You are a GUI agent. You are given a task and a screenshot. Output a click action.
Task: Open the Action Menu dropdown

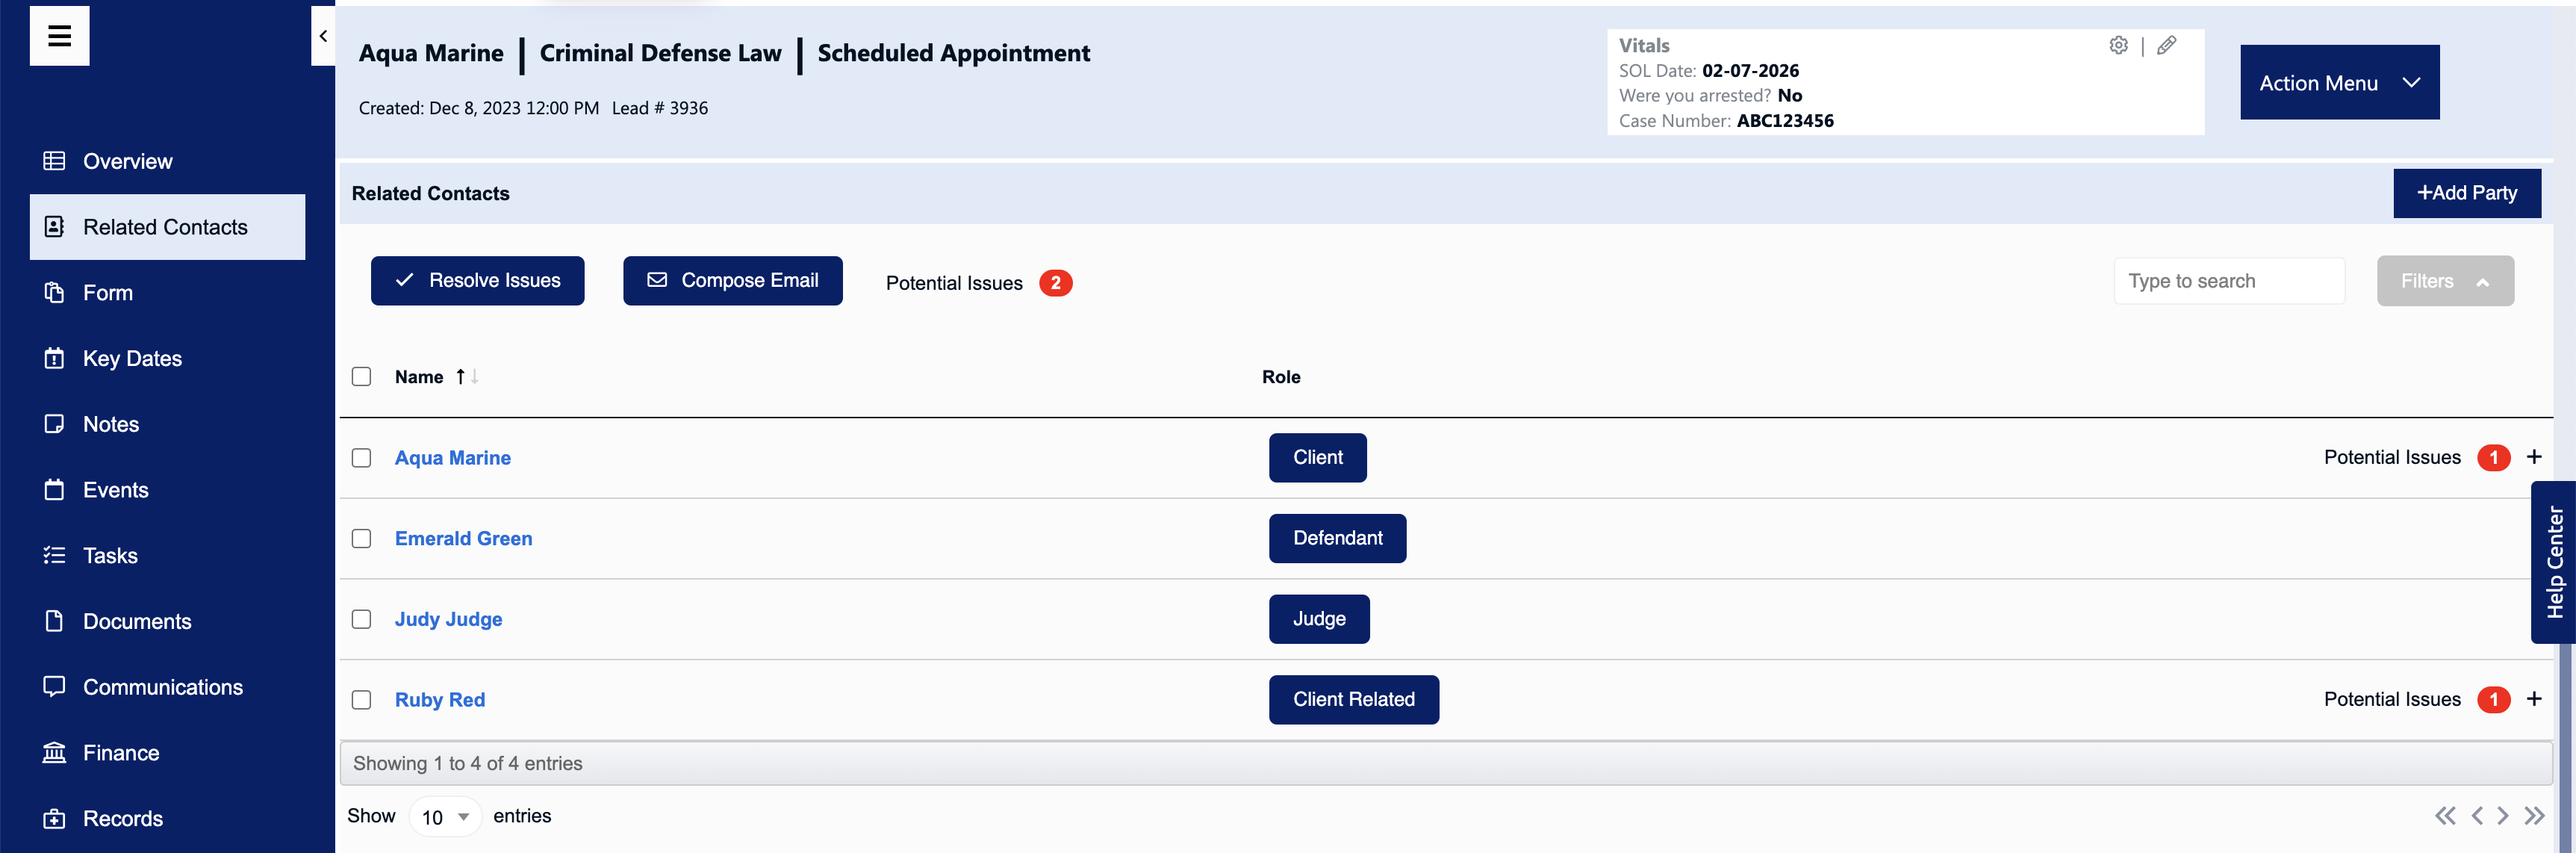pyautogui.click(x=2339, y=82)
